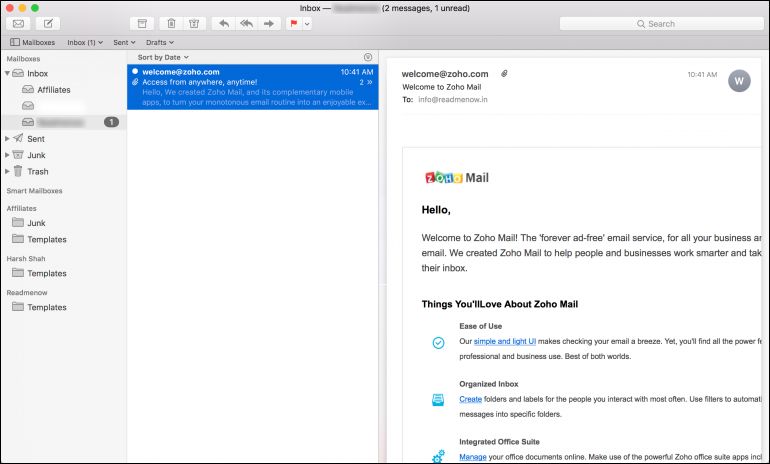Click the 'Smart Mailboxes' section header

[34, 191]
